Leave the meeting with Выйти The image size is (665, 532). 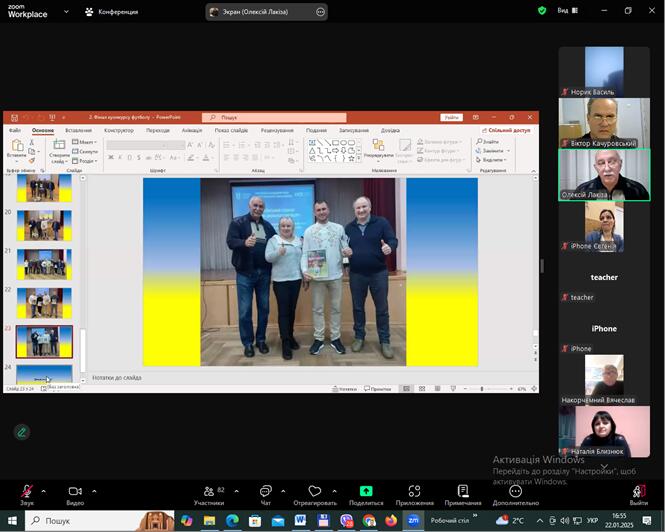639,495
